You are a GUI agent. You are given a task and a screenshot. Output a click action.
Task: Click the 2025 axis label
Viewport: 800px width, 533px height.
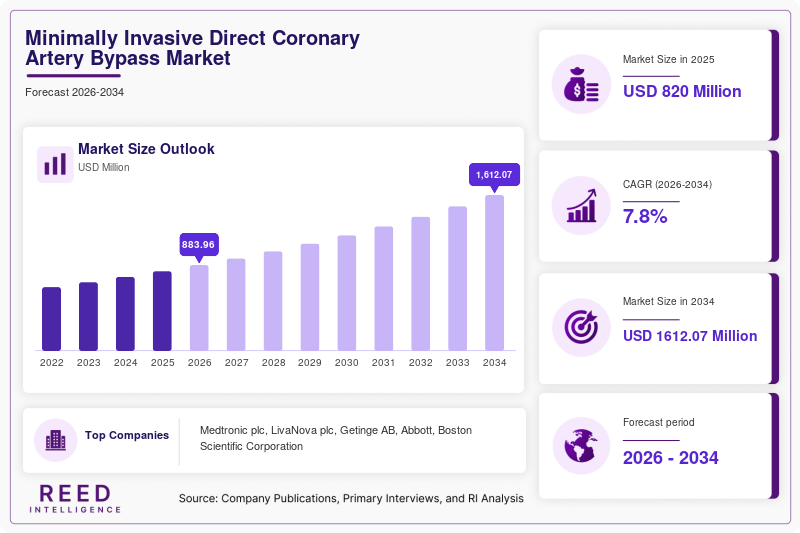pyautogui.click(x=162, y=363)
